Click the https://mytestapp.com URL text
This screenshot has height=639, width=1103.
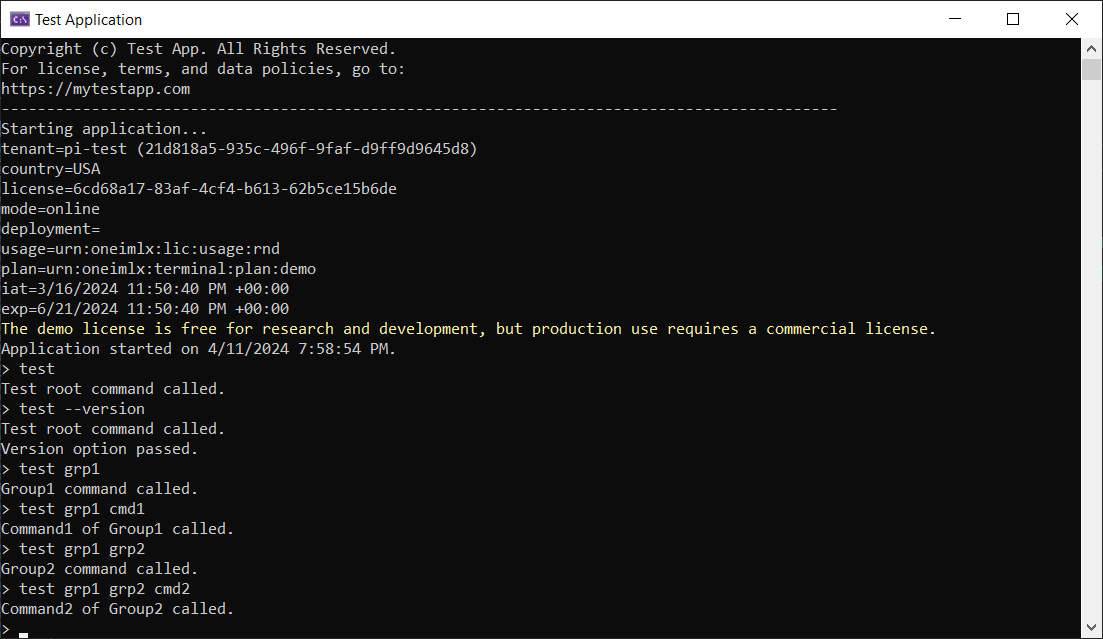pos(95,89)
